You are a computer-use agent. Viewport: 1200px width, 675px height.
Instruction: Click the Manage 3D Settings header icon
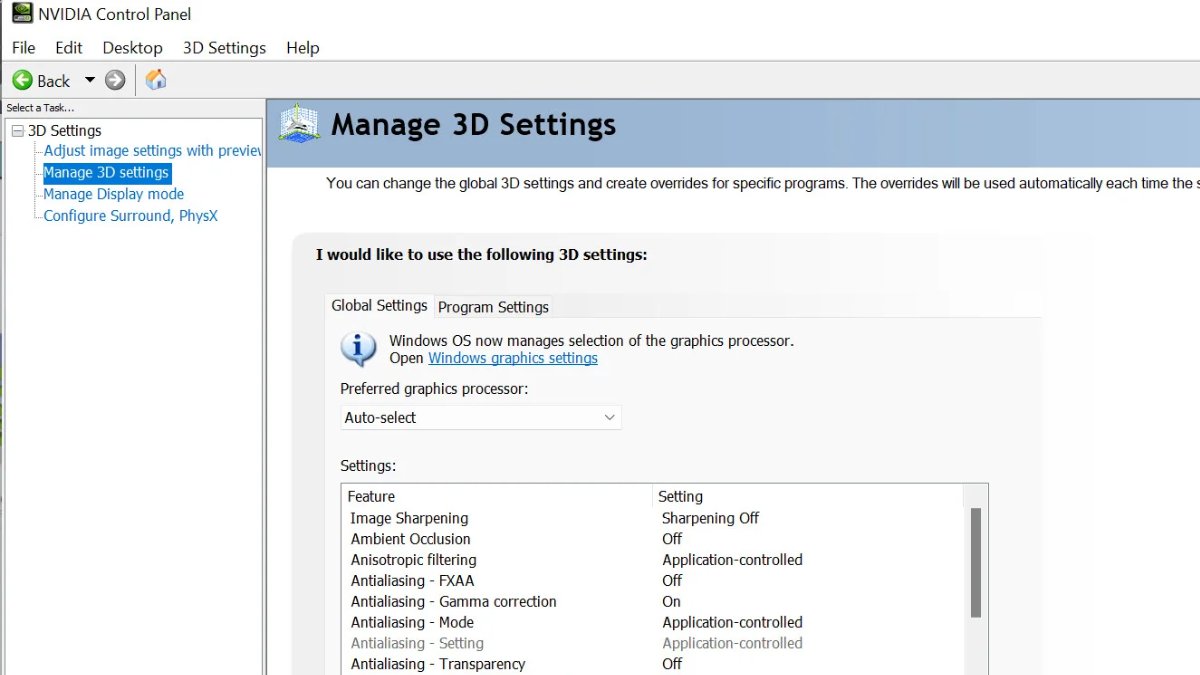coord(298,124)
